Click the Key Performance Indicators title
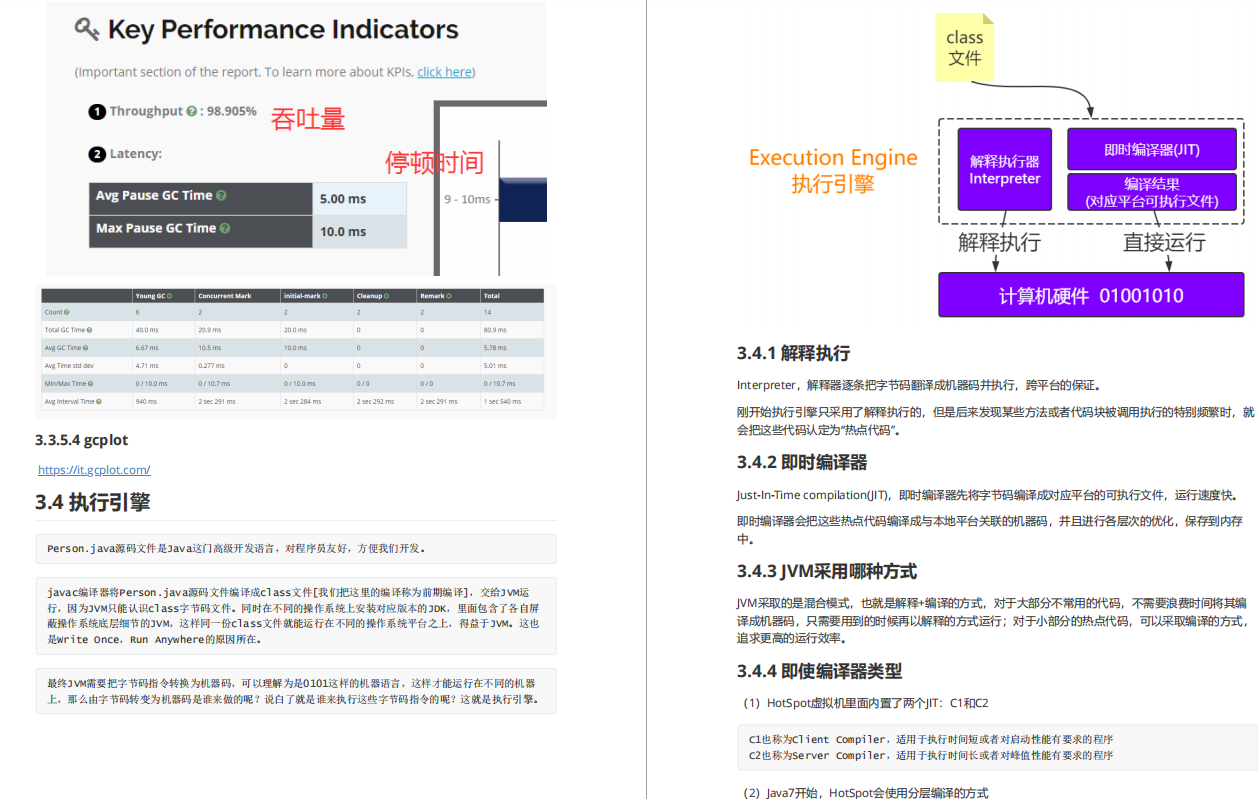This screenshot has width=1258, height=799. click(283, 30)
